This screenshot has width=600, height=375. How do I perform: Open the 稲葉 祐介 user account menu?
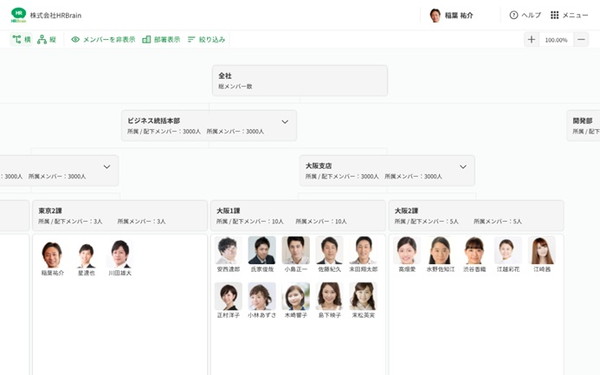[x=451, y=15]
